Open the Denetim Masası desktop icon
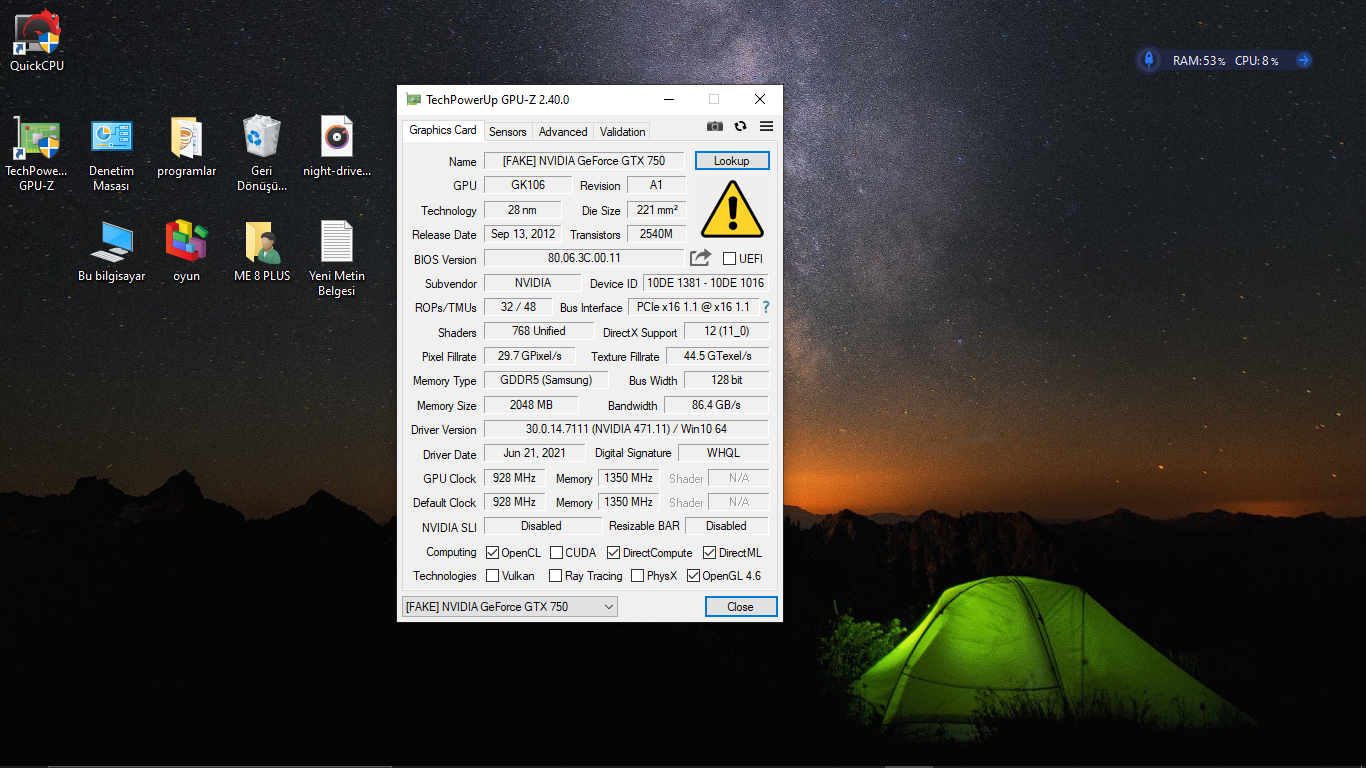This screenshot has height=768, width=1366. [x=111, y=153]
